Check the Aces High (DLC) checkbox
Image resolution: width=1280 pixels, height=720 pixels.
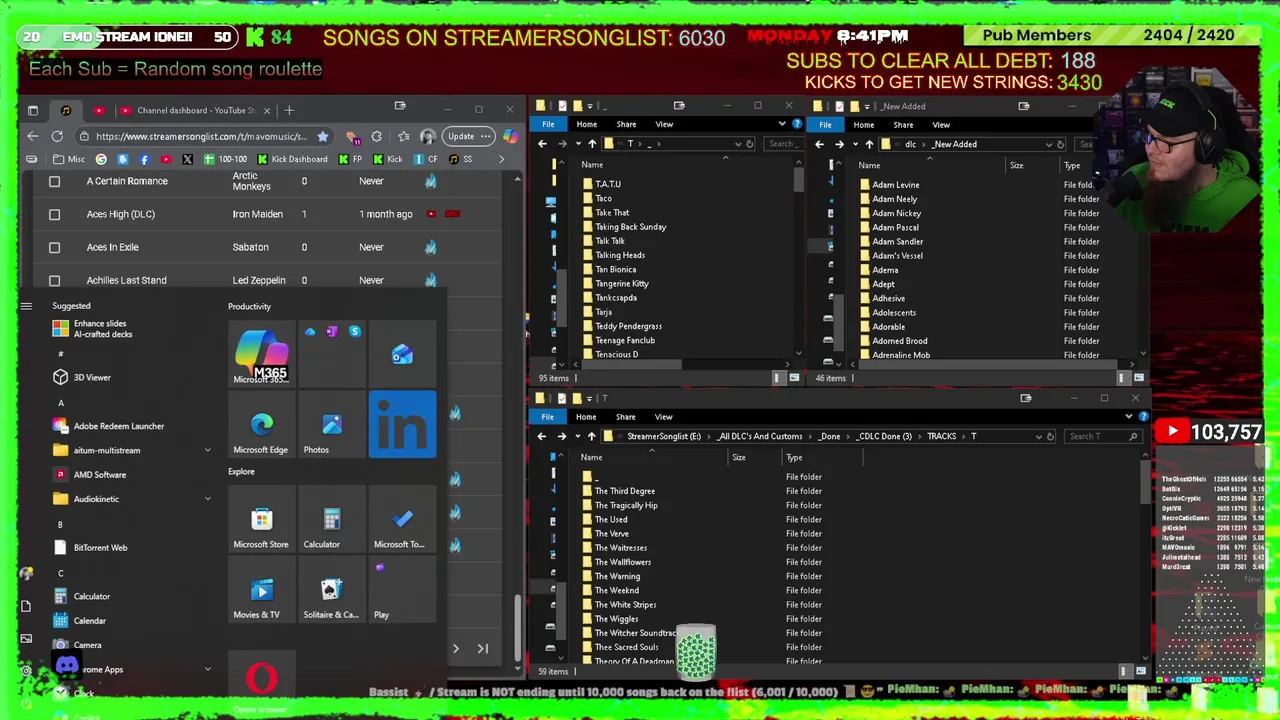tap(54, 214)
